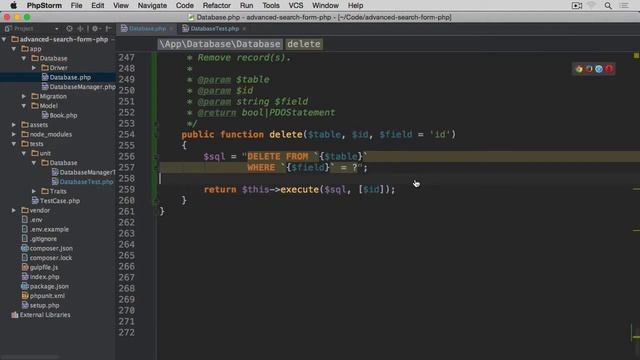Click the delete method breadcrumb
The width and height of the screenshot is (640, 360).
point(304,44)
